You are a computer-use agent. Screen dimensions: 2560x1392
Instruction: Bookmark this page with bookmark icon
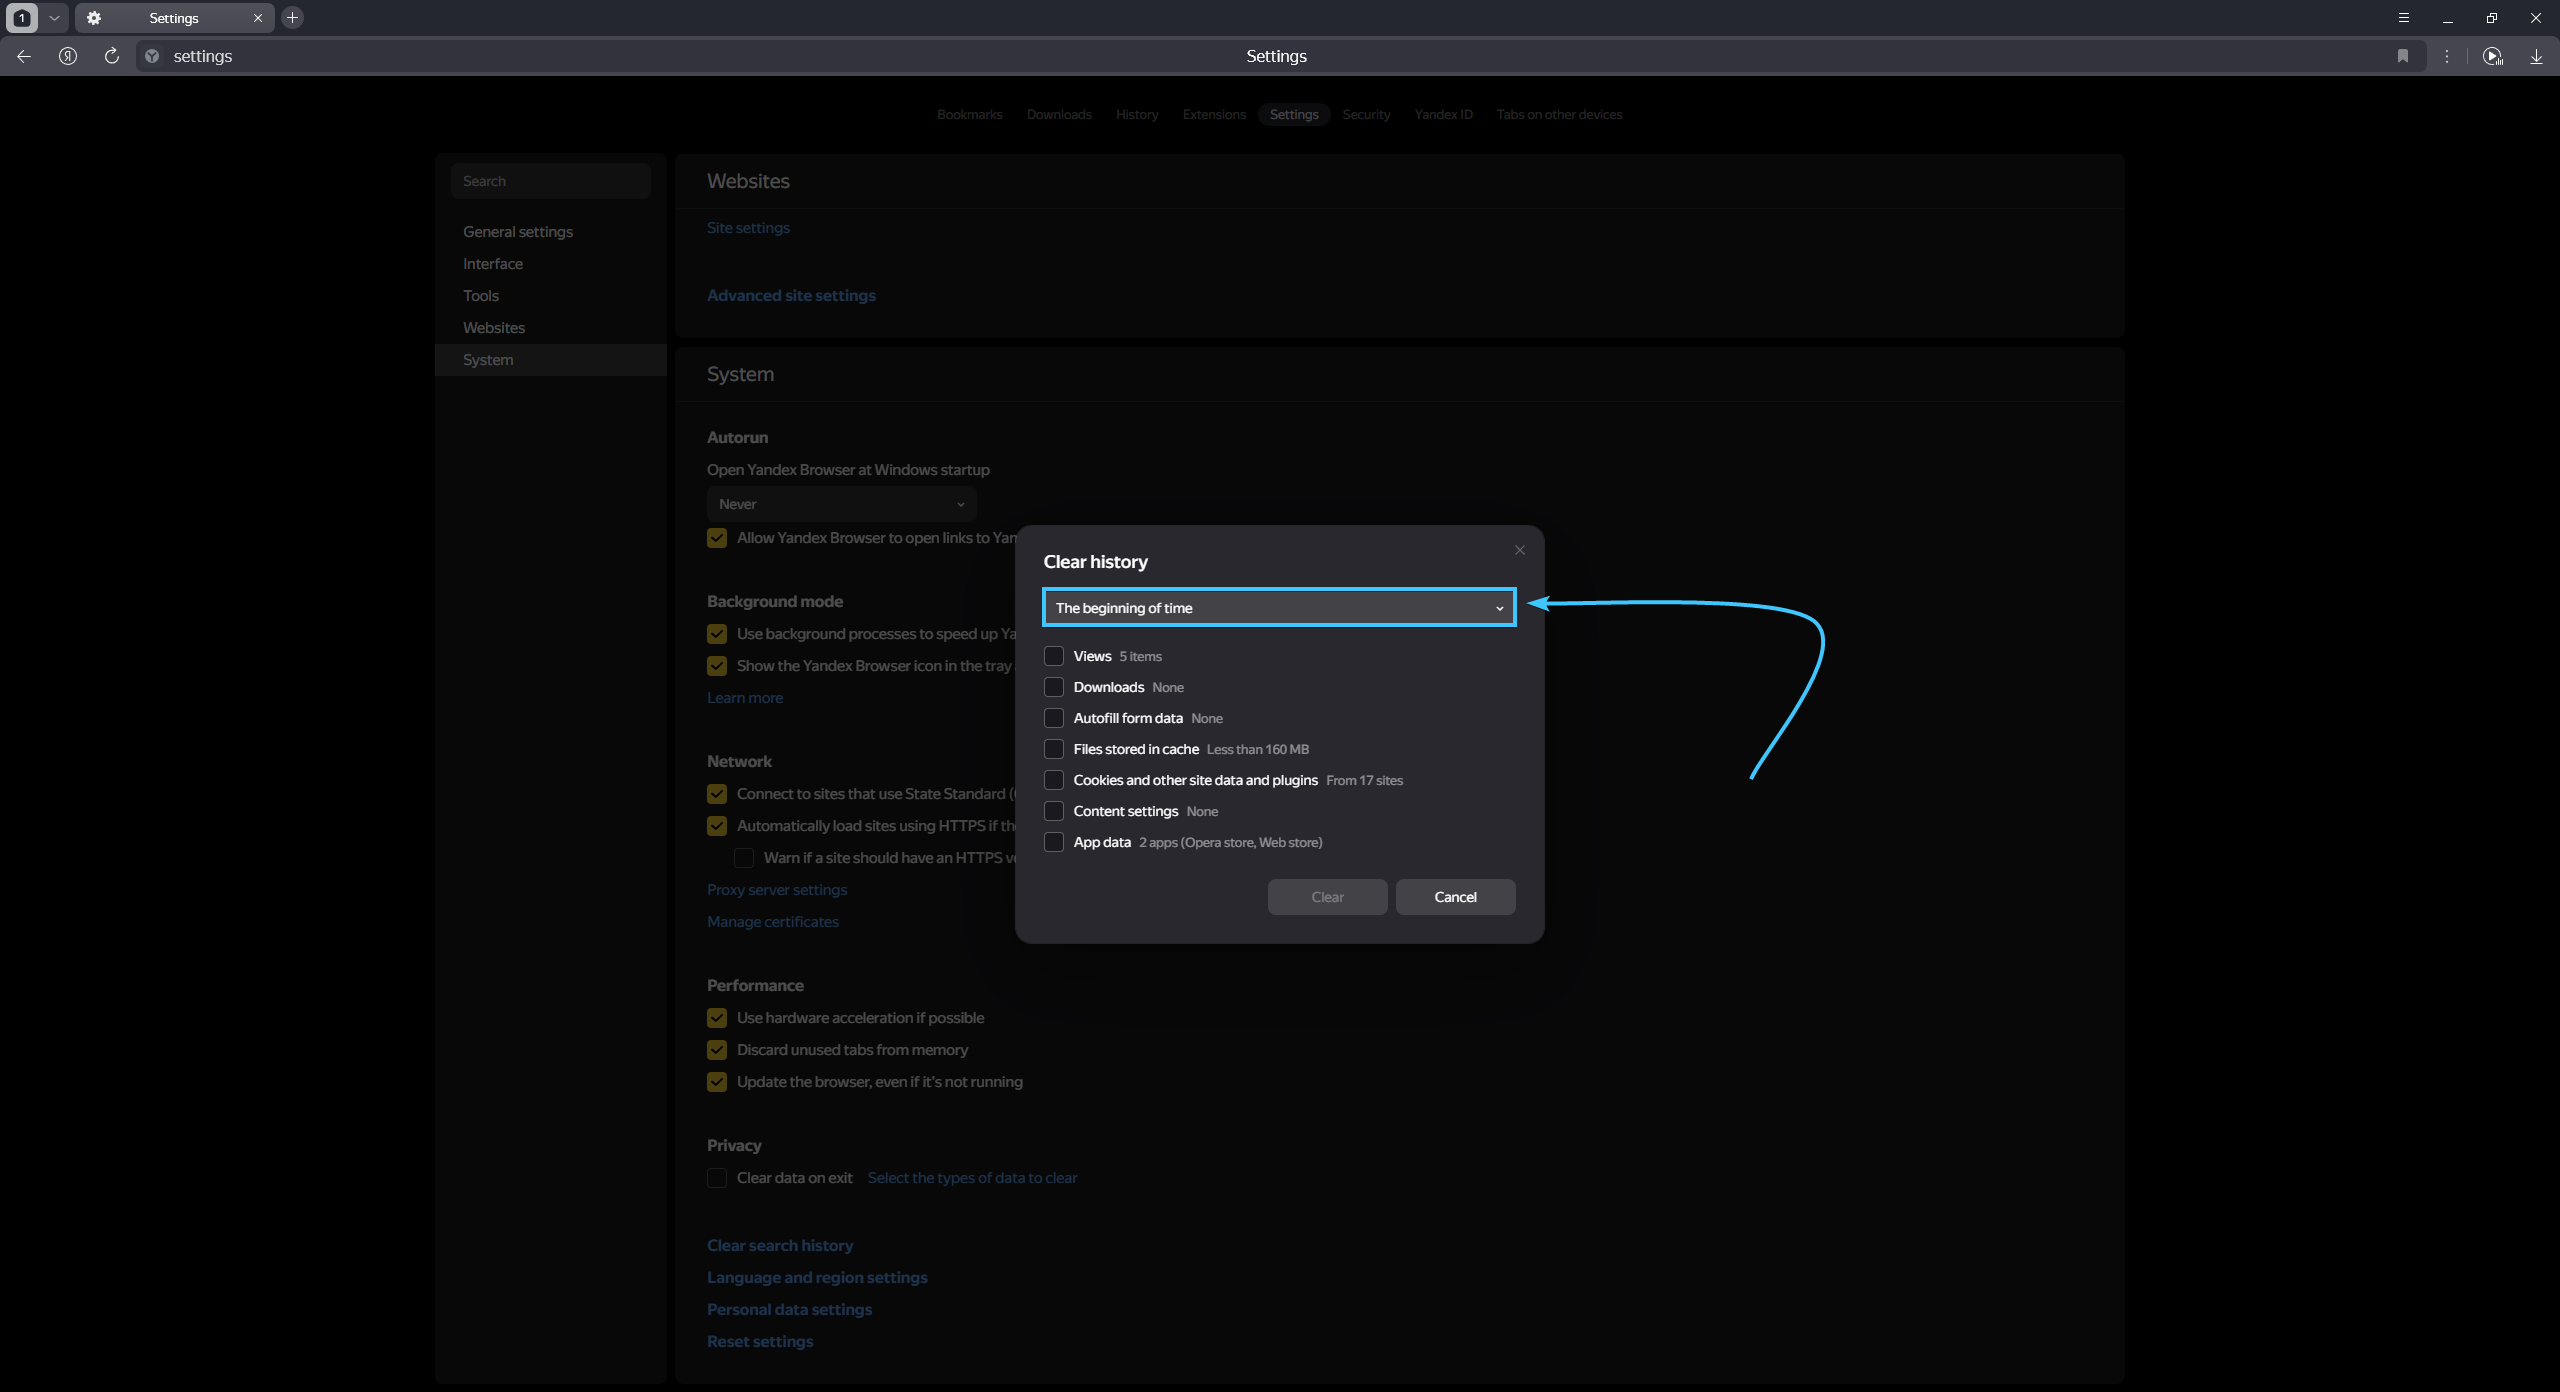coord(2402,56)
